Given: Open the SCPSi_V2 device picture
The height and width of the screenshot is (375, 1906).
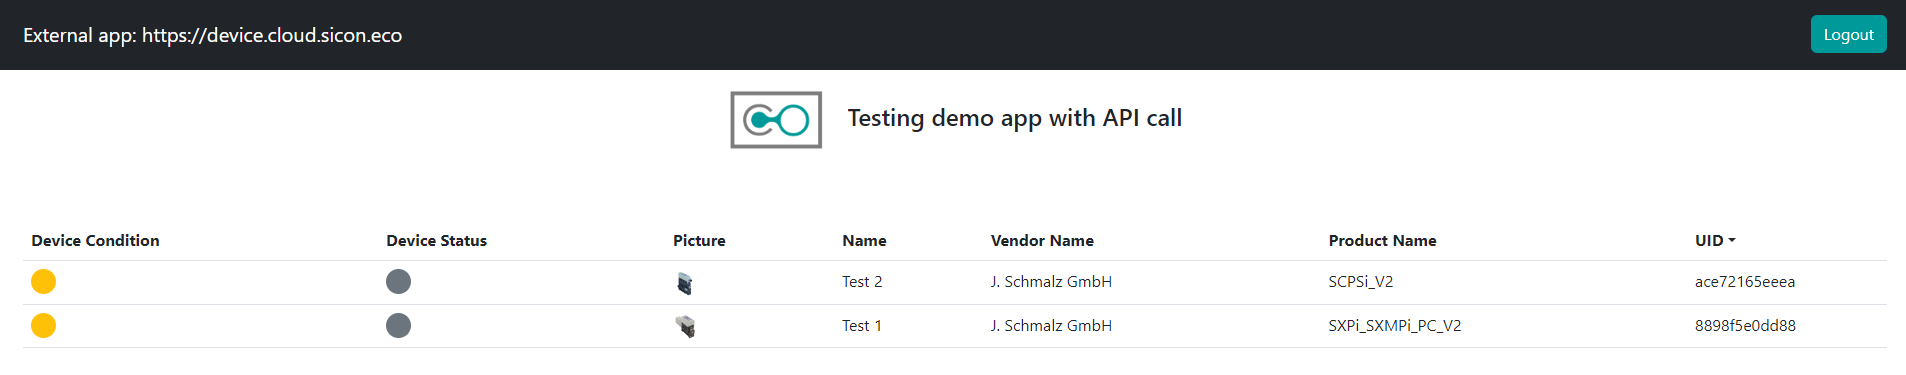Looking at the screenshot, I should click(x=685, y=283).
